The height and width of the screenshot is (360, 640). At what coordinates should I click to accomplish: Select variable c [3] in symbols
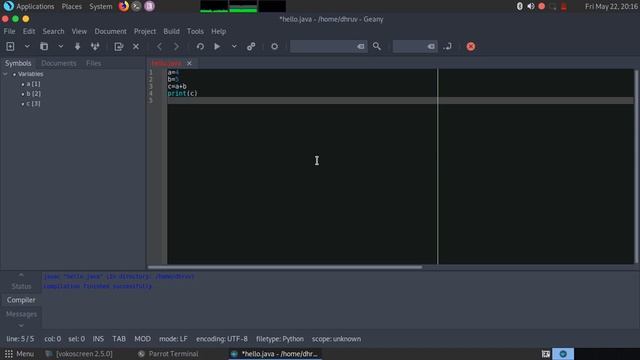pos(33,104)
